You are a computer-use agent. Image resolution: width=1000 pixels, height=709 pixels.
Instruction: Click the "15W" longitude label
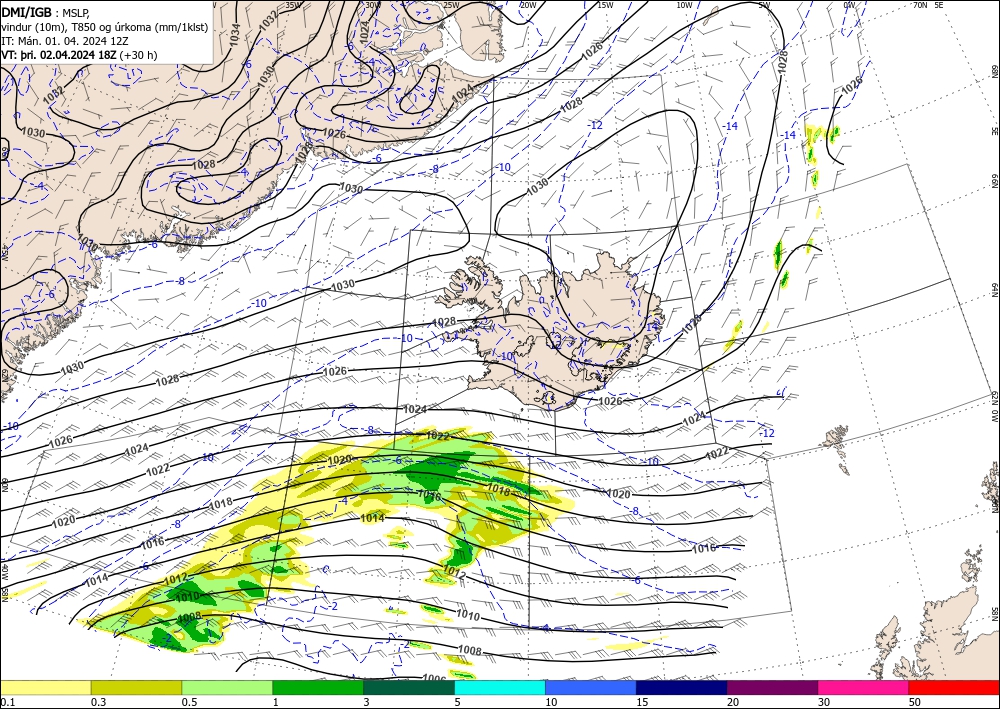pyautogui.click(x=605, y=5)
